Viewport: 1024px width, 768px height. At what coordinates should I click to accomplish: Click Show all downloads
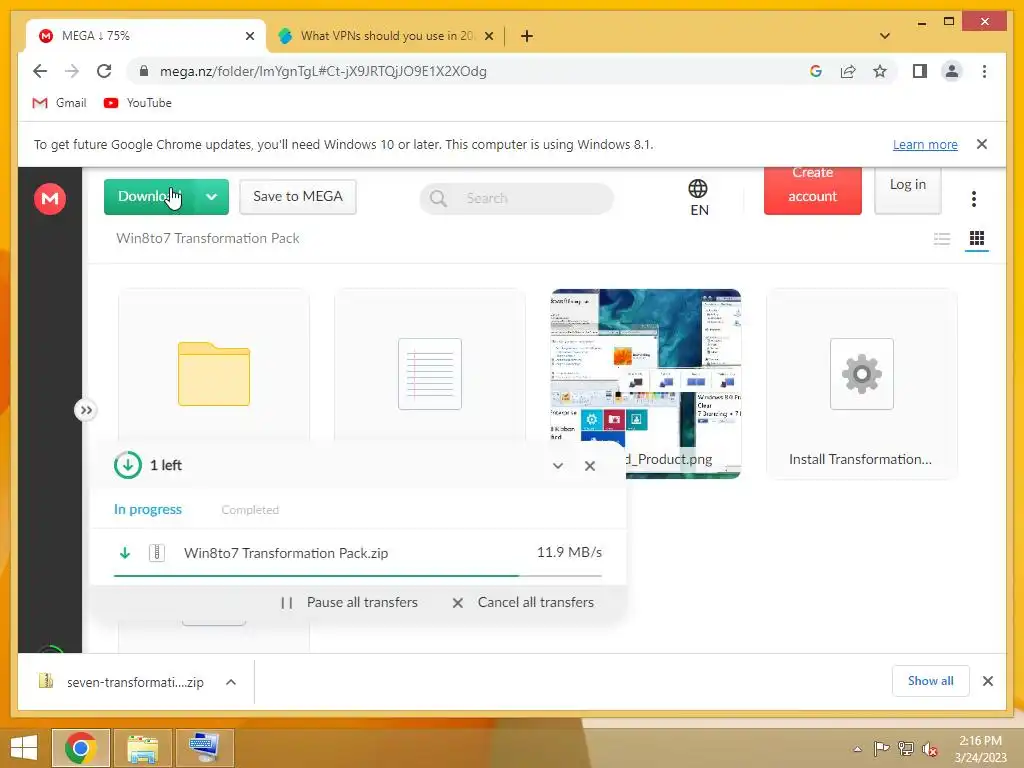pos(930,681)
